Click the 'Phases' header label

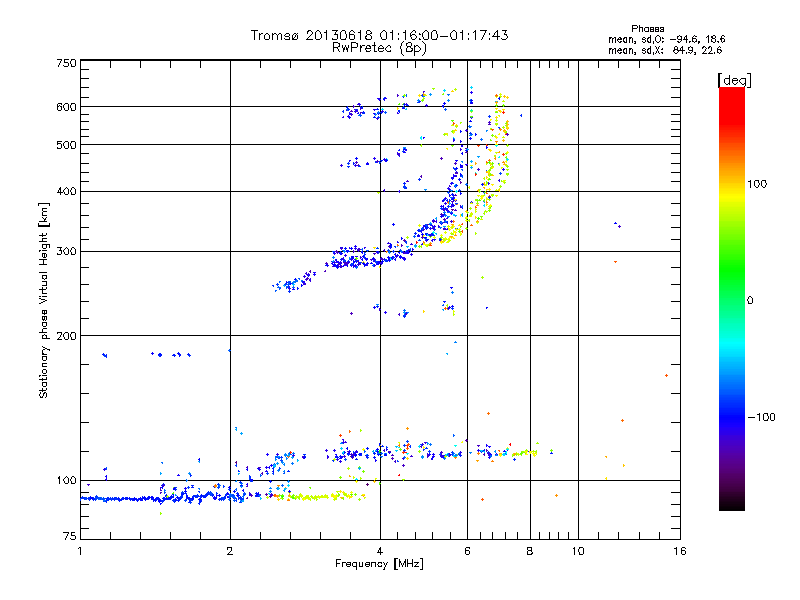[647, 29]
